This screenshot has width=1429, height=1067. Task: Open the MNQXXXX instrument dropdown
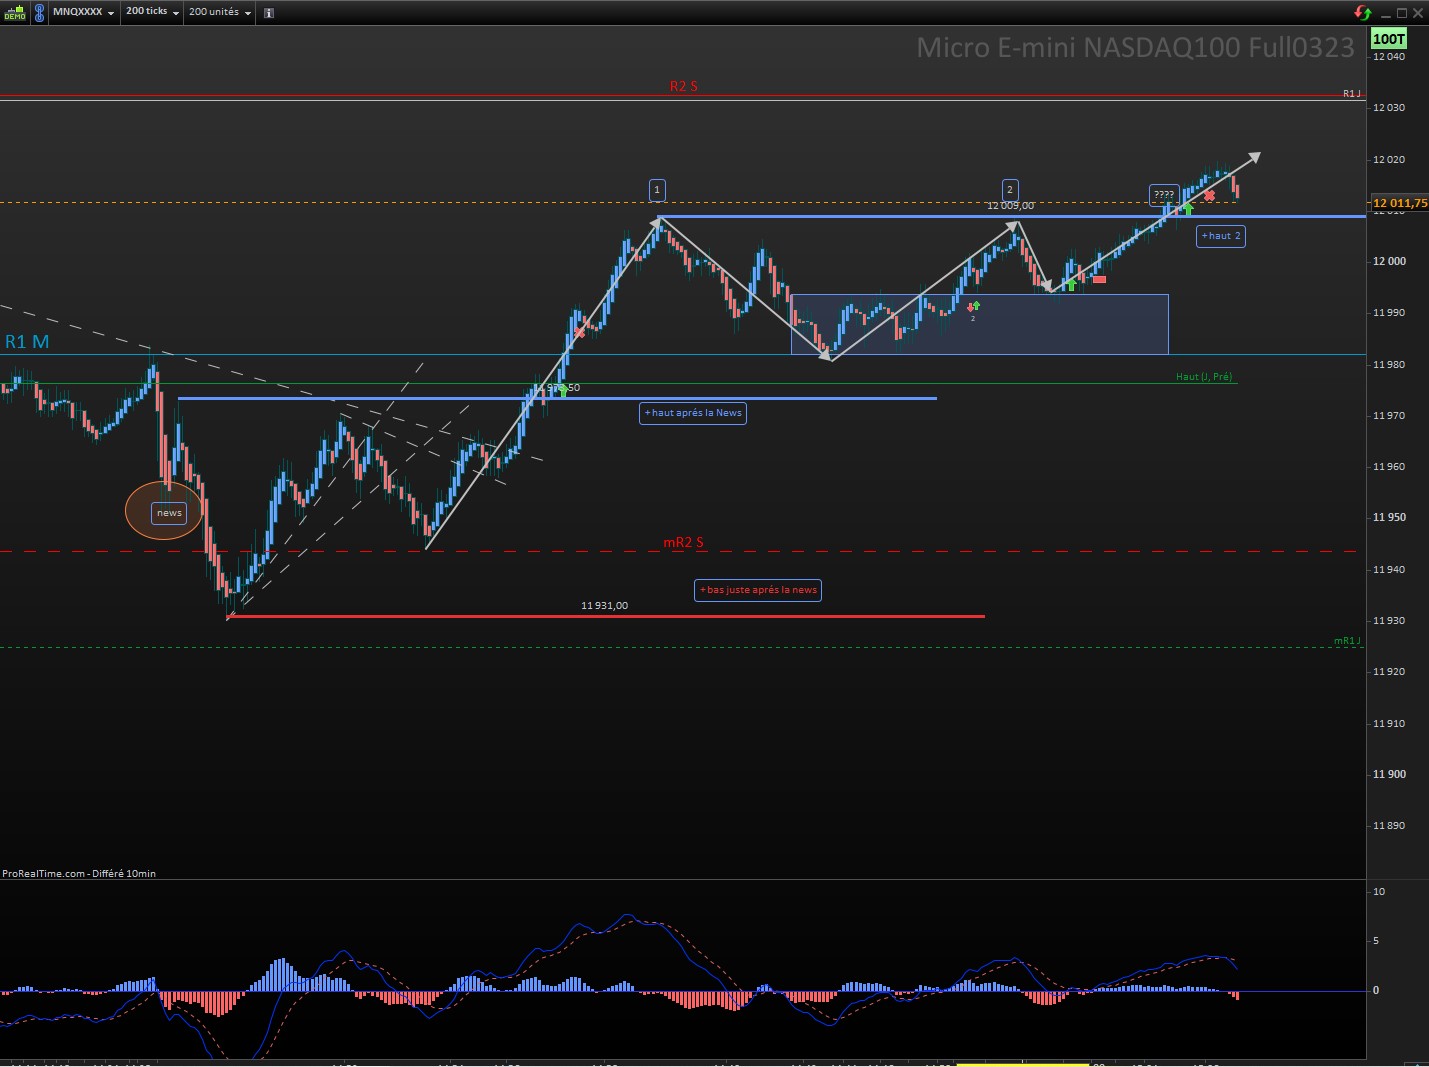(83, 12)
